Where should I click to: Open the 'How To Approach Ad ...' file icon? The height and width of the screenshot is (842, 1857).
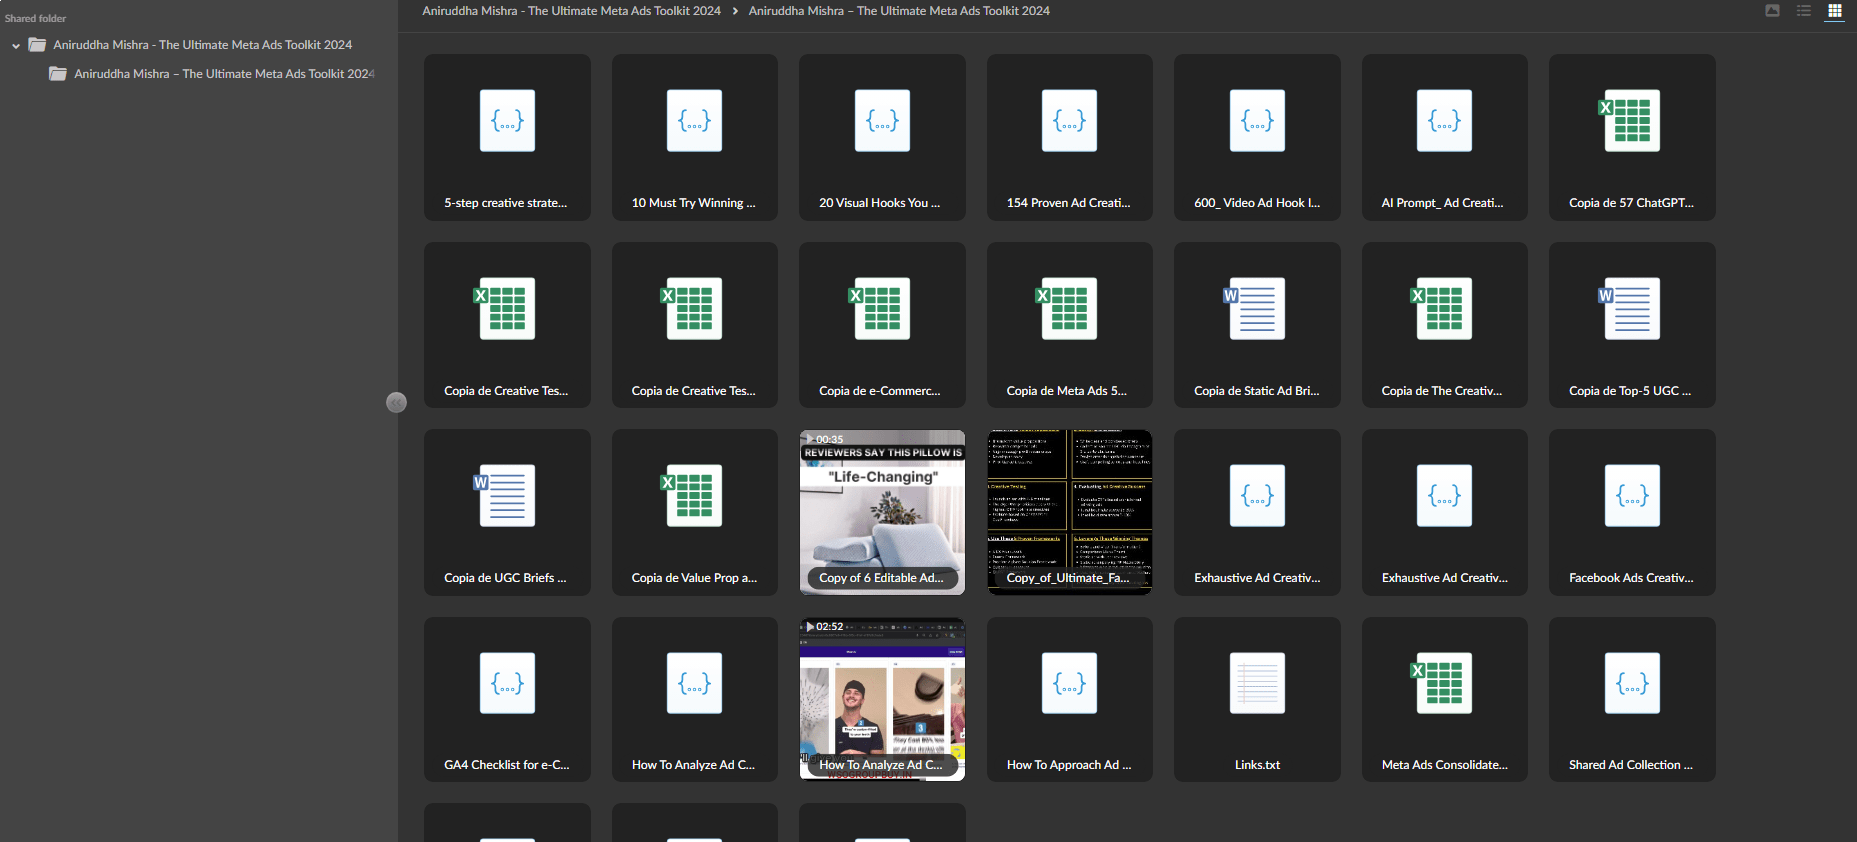[x=1069, y=683]
